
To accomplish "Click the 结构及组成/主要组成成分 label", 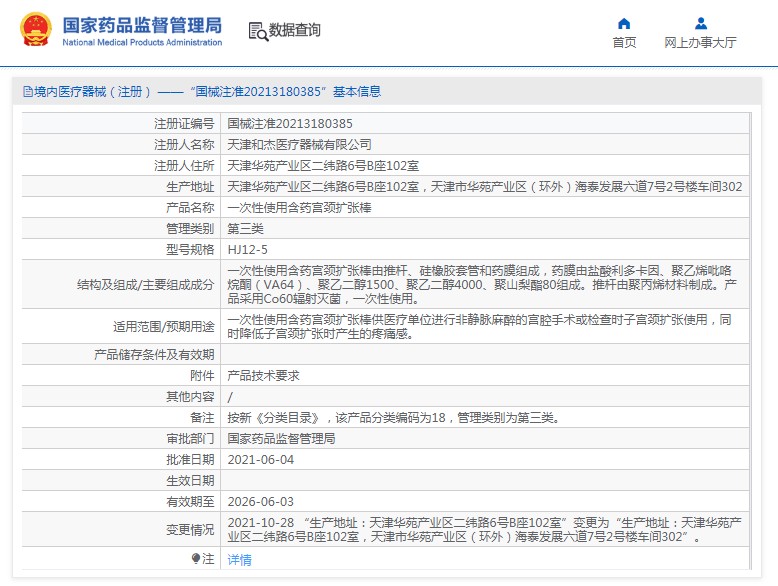I will tap(145, 284).
